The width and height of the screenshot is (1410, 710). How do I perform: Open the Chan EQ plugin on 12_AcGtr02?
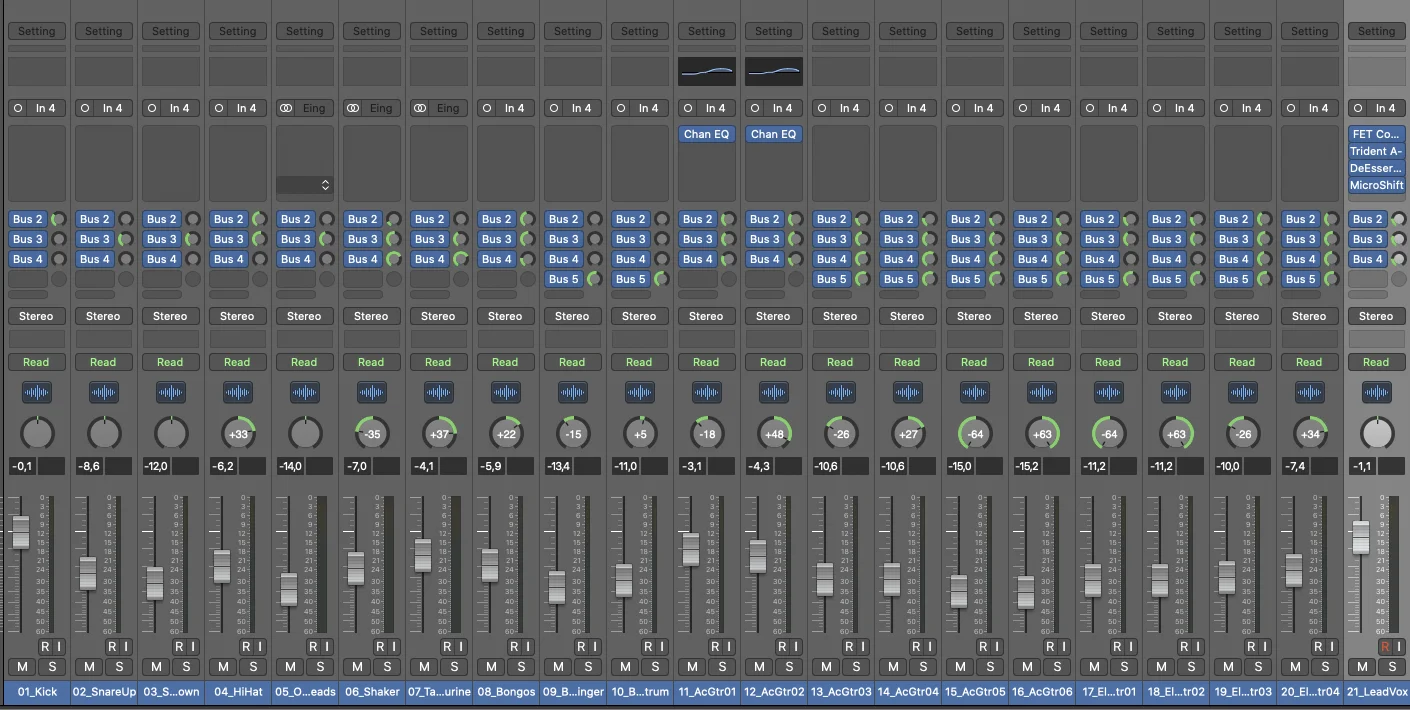(773, 134)
